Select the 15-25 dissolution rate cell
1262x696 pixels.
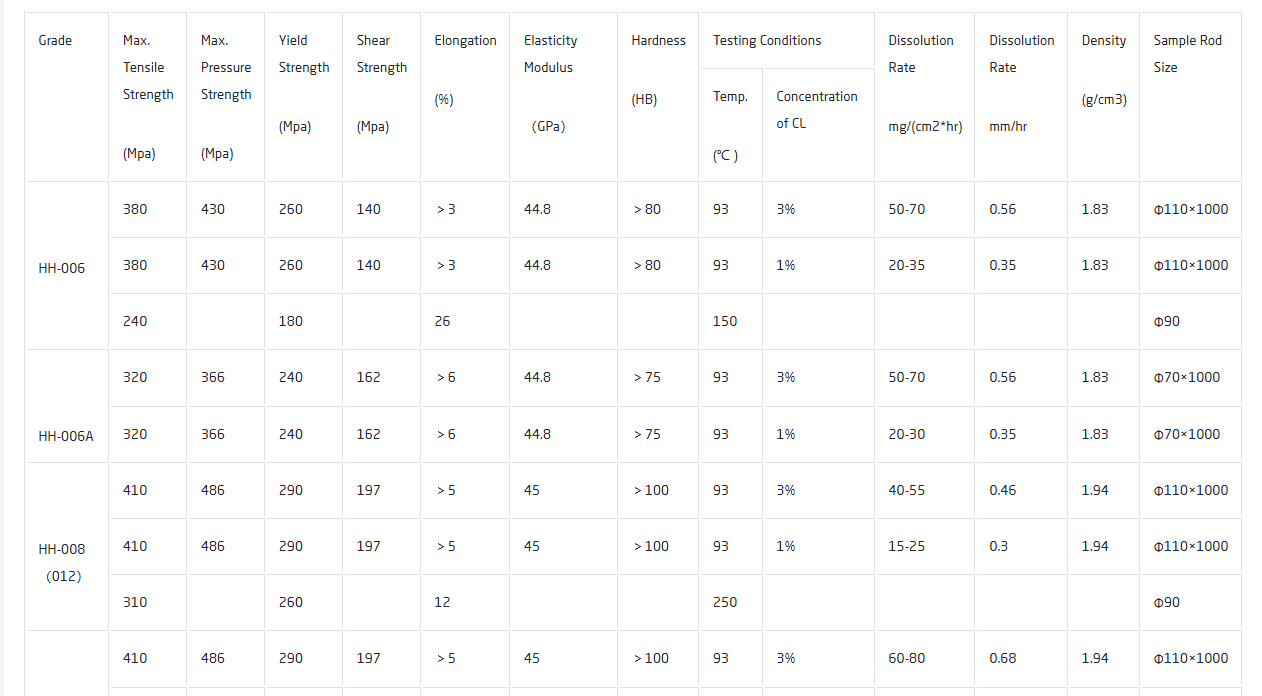coord(924,546)
